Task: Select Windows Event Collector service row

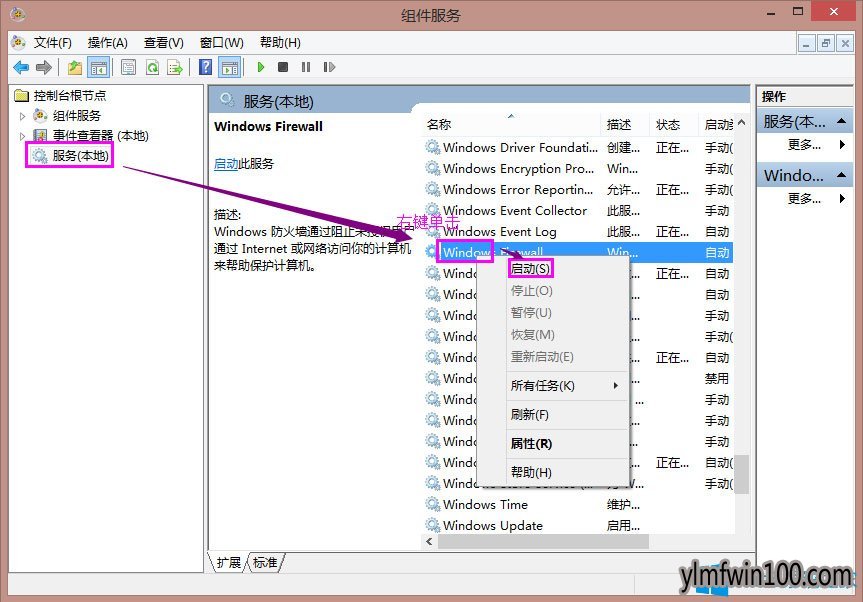Action: coord(578,210)
